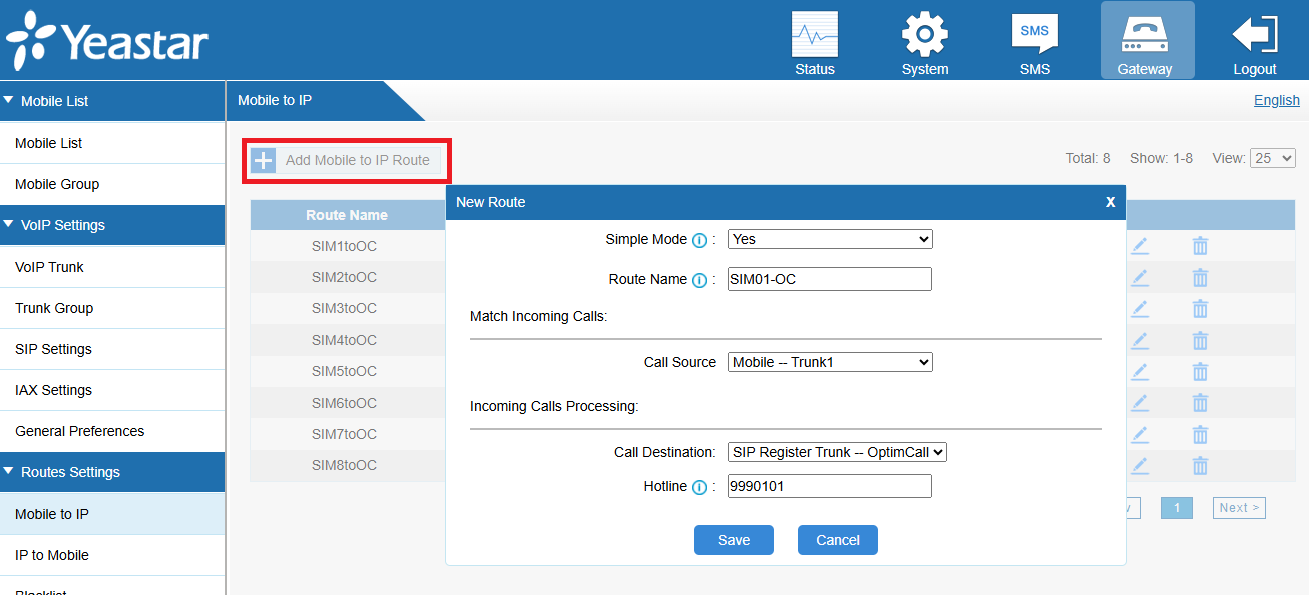Screen dimensions: 1309x595
Task: Focus the Hotline input field
Action: coord(830,486)
